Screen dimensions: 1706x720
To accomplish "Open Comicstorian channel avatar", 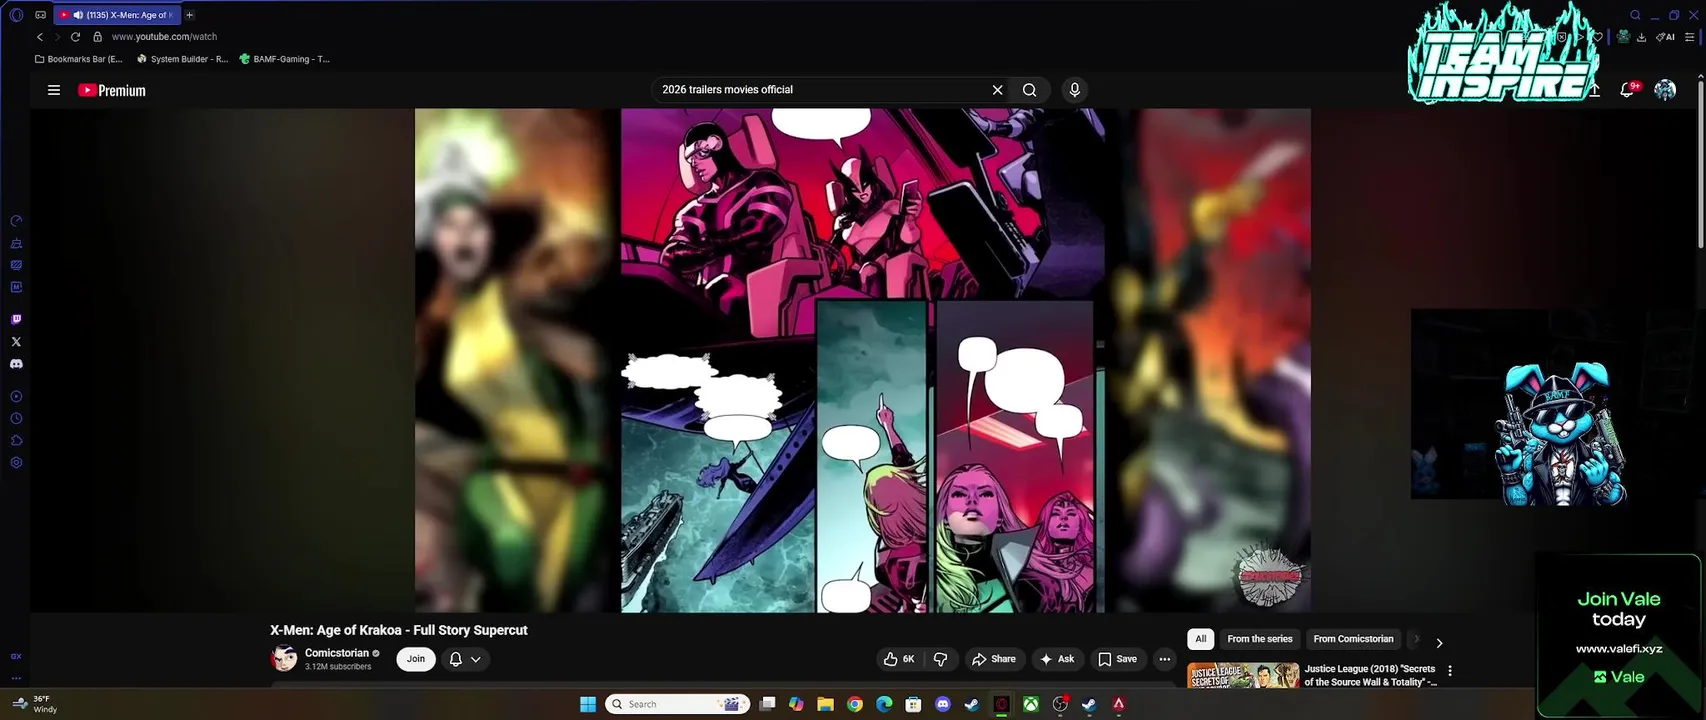I will [x=284, y=658].
